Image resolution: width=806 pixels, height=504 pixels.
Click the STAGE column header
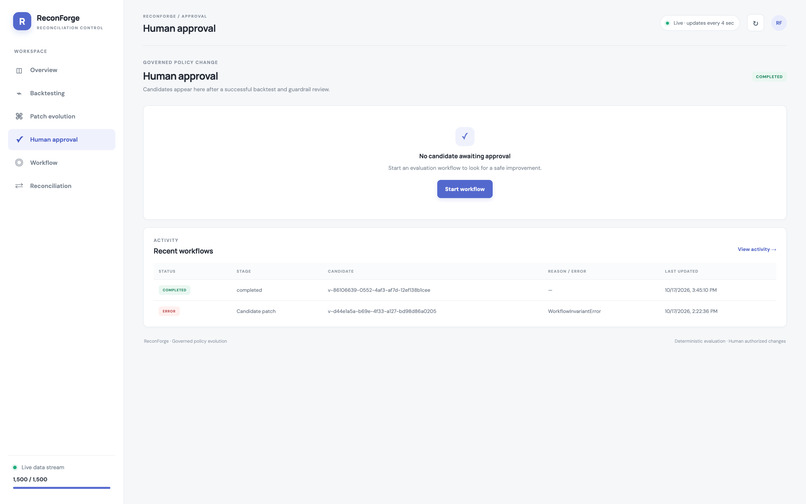tap(244, 271)
